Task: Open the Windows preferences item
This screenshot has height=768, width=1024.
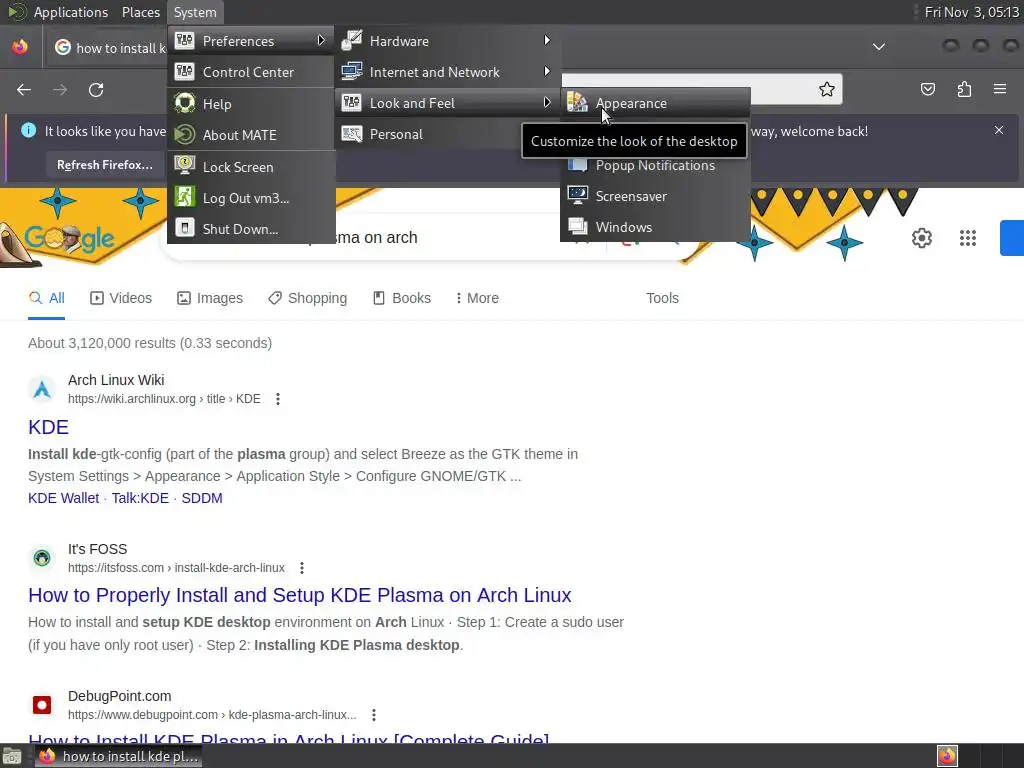Action: 655,227
